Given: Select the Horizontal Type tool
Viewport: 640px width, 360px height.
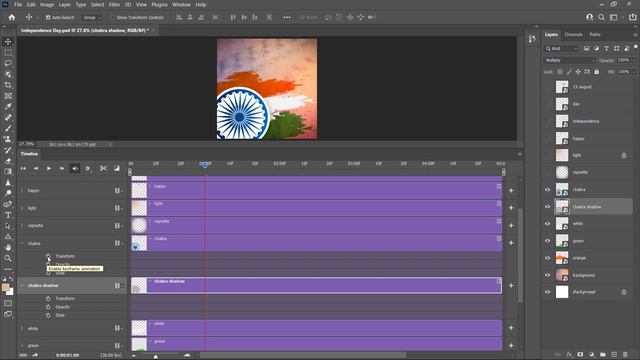Looking at the screenshot, I should point(8,215).
